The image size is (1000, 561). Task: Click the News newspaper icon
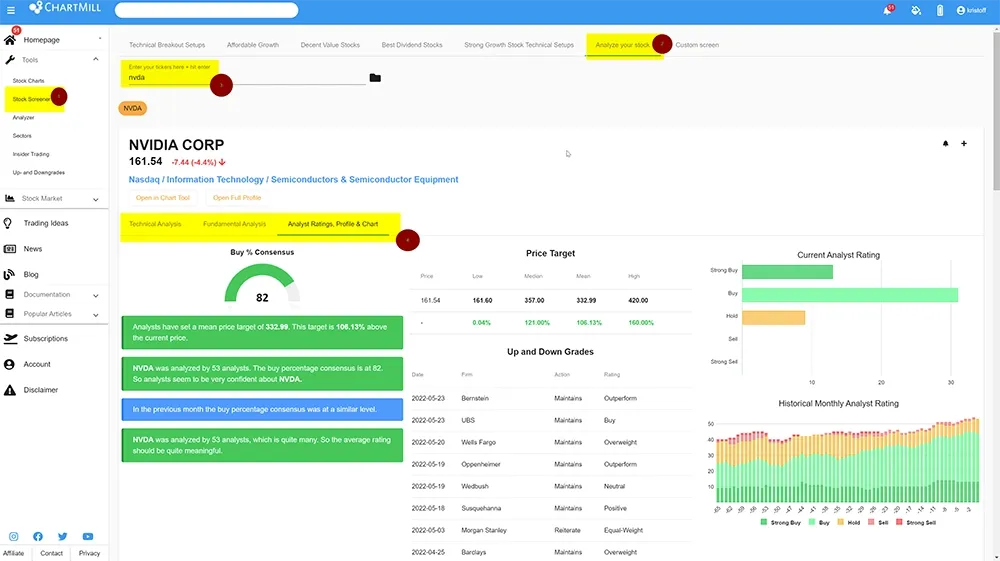tap(10, 249)
